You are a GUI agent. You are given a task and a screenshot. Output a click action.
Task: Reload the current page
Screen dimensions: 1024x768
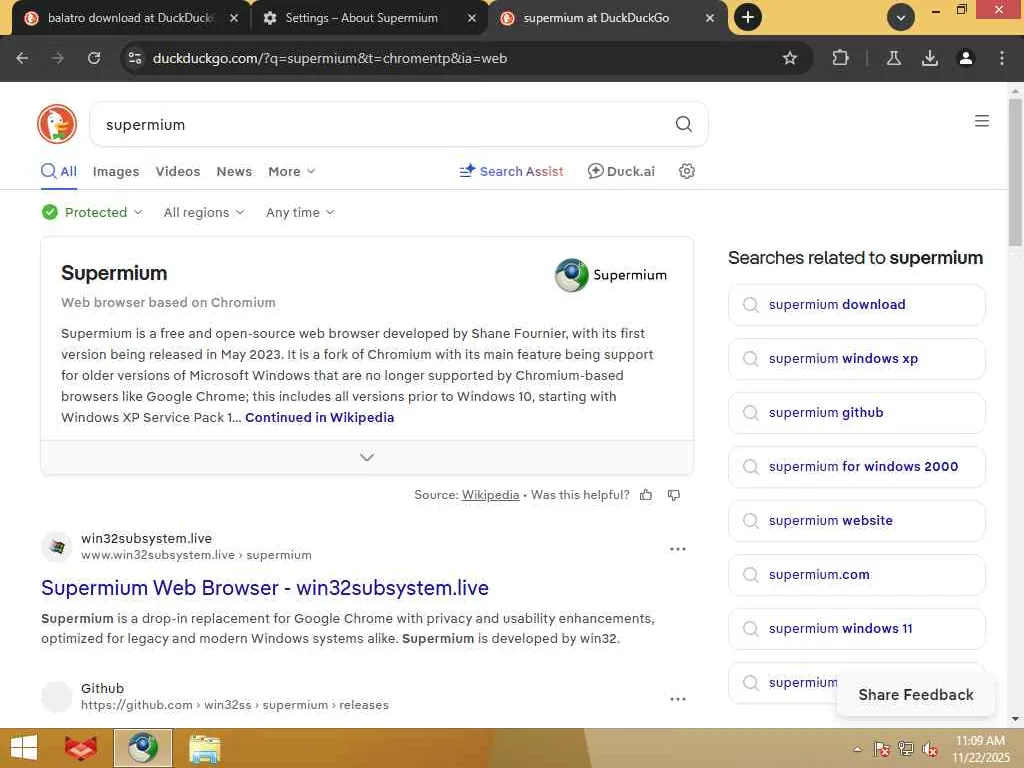[x=94, y=58]
